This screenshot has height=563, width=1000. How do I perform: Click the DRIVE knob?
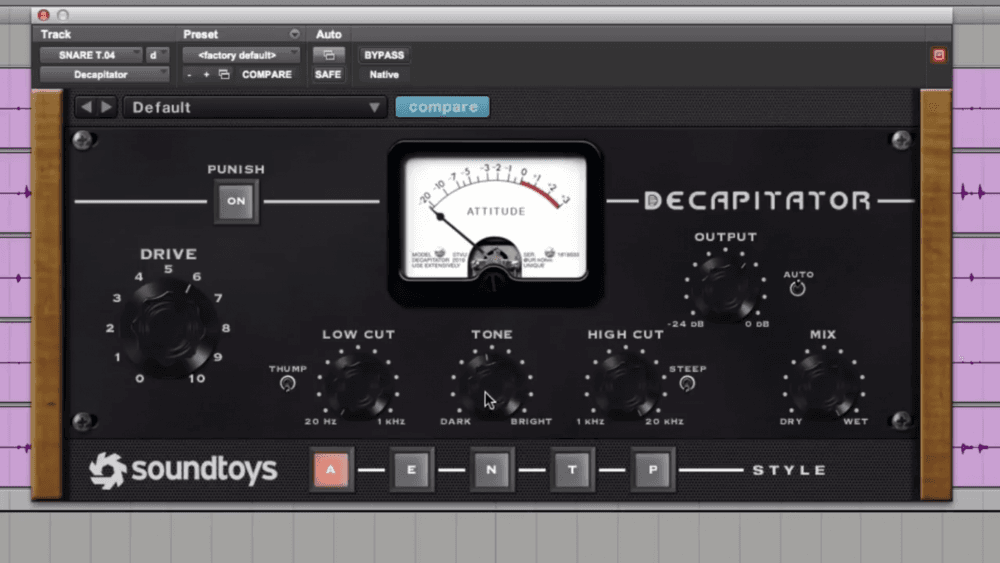point(169,328)
